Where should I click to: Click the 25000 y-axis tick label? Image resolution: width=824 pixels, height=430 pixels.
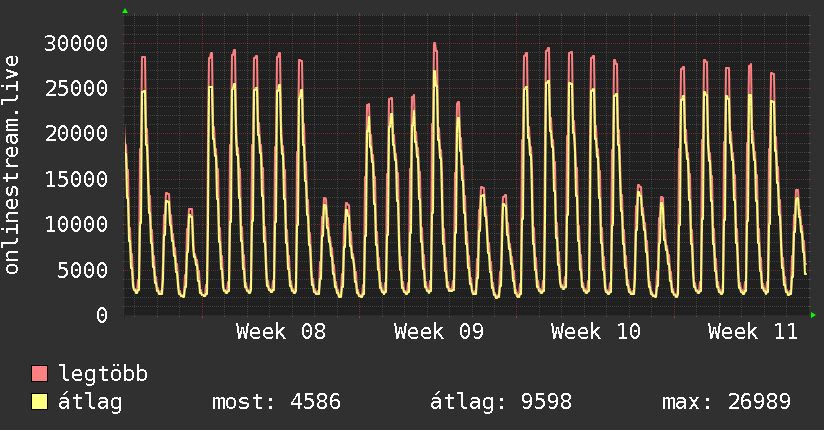pos(76,88)
